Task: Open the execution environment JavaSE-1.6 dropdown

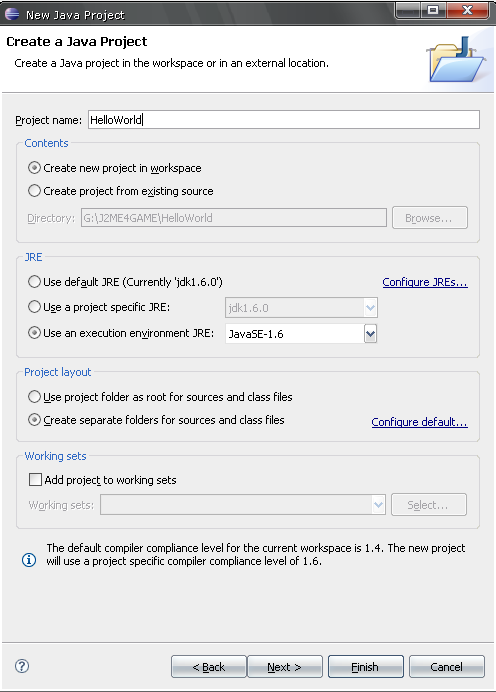Action: [370, 334]
